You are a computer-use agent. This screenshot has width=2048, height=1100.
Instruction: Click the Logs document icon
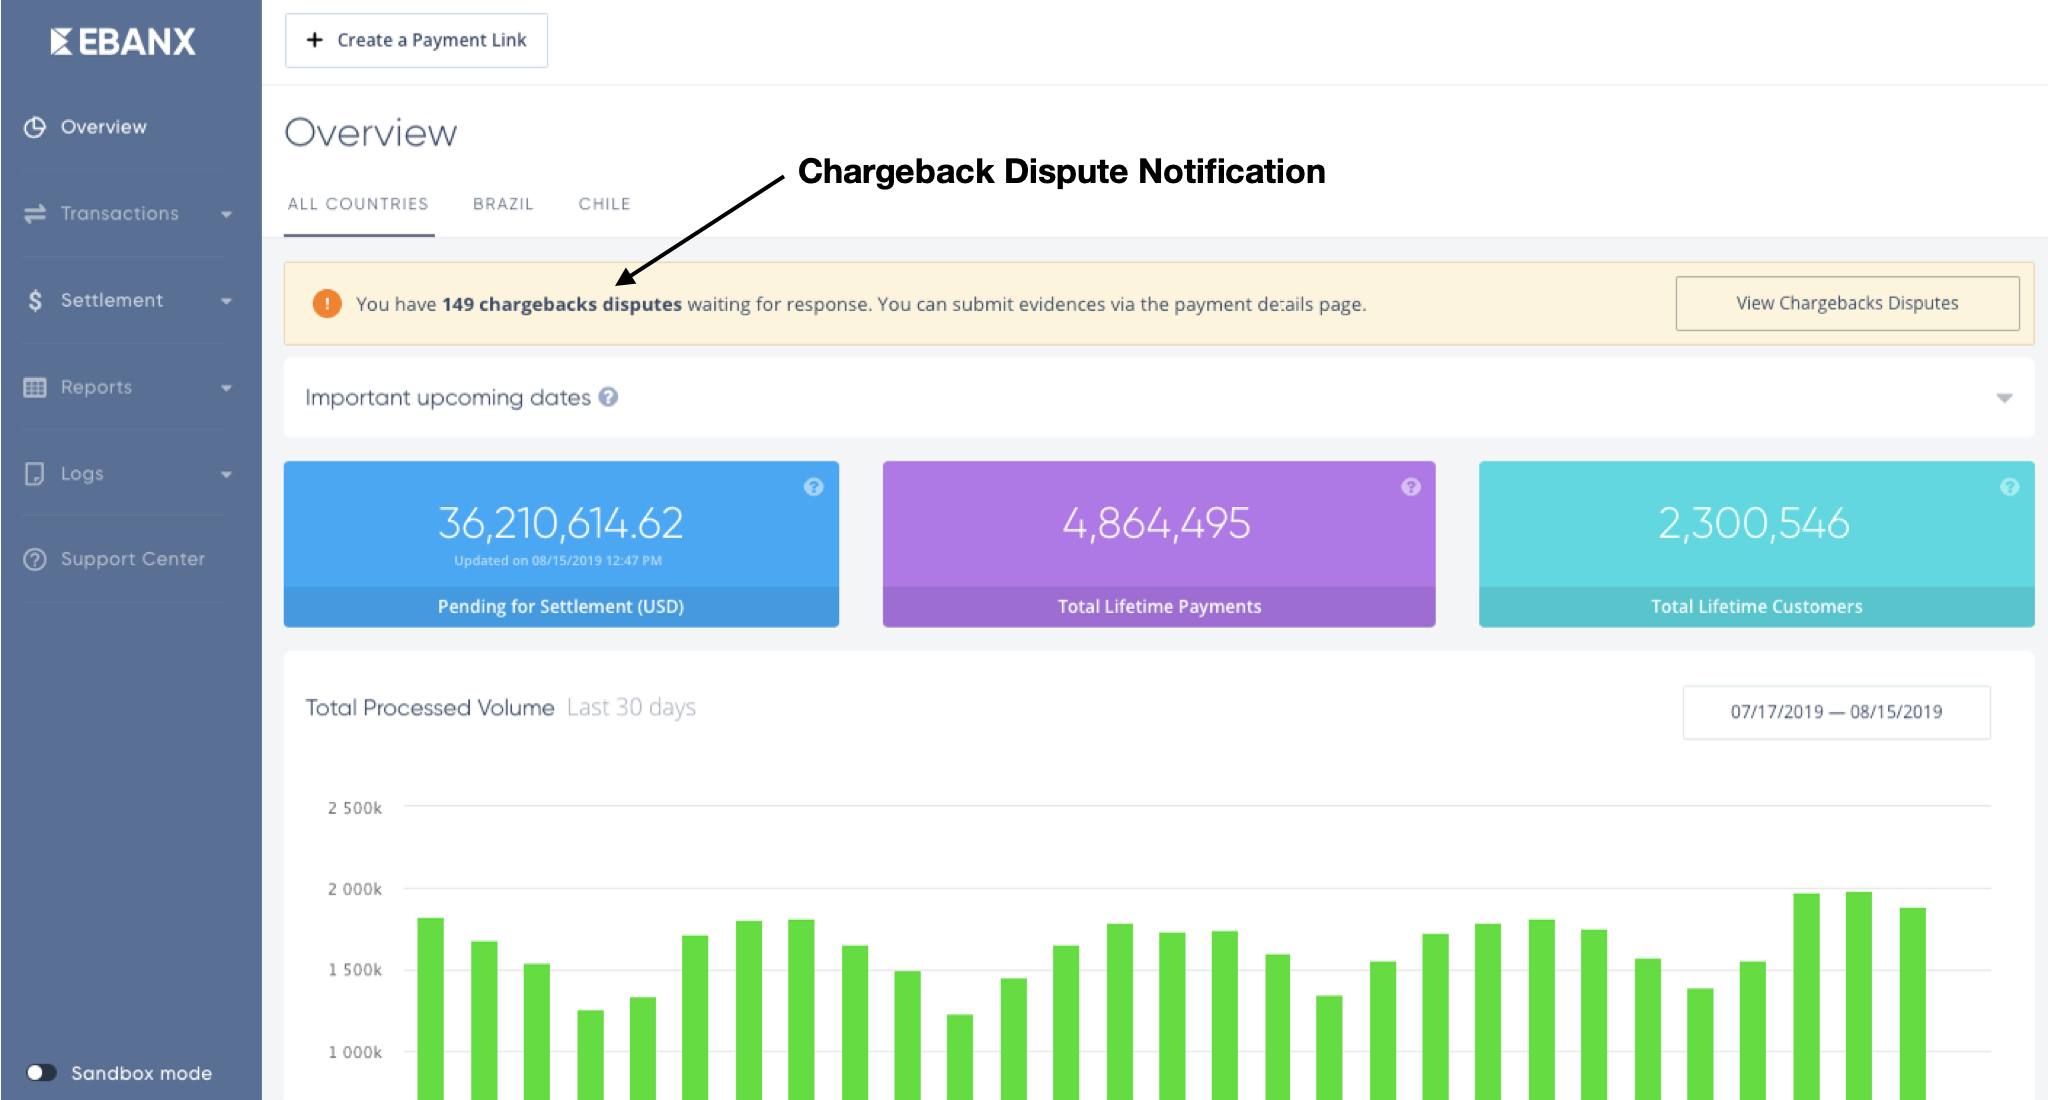coord(35,473)
